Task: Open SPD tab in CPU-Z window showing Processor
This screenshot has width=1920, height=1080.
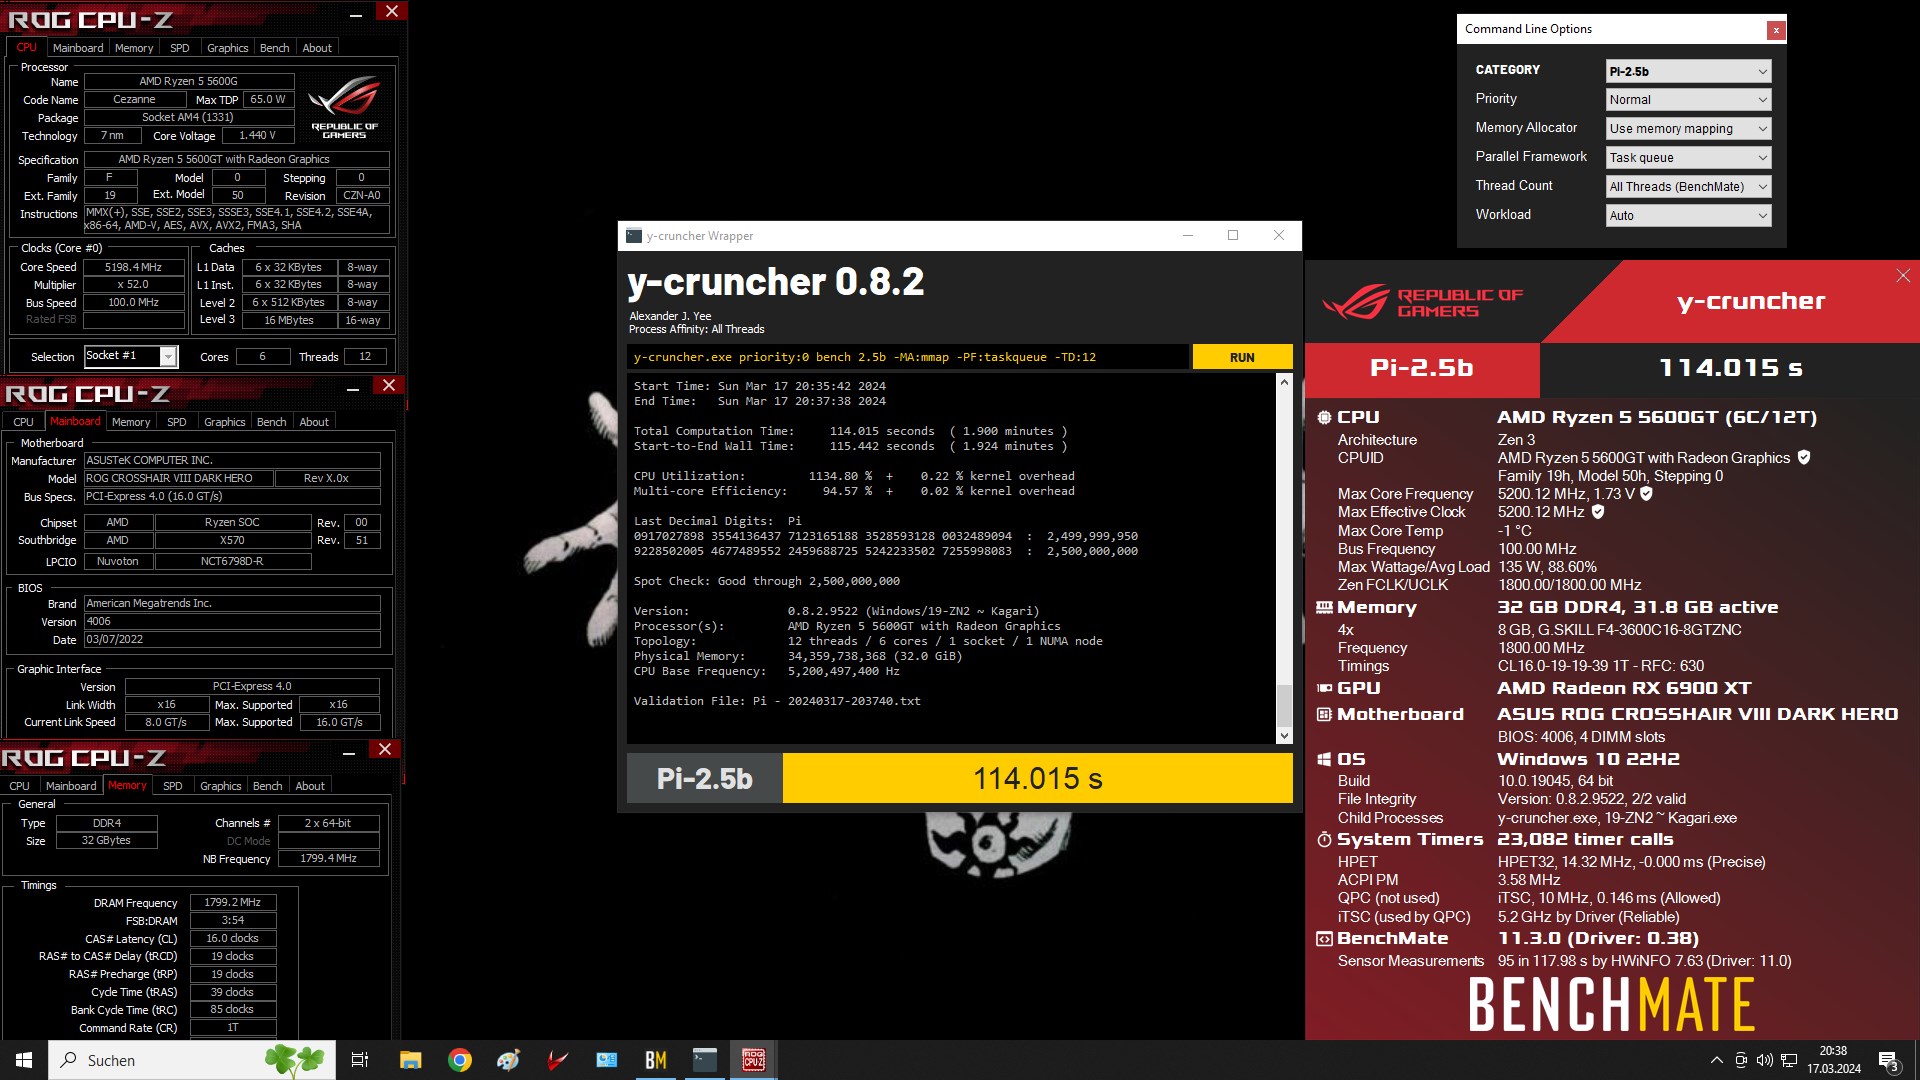Action: [180, 48]
